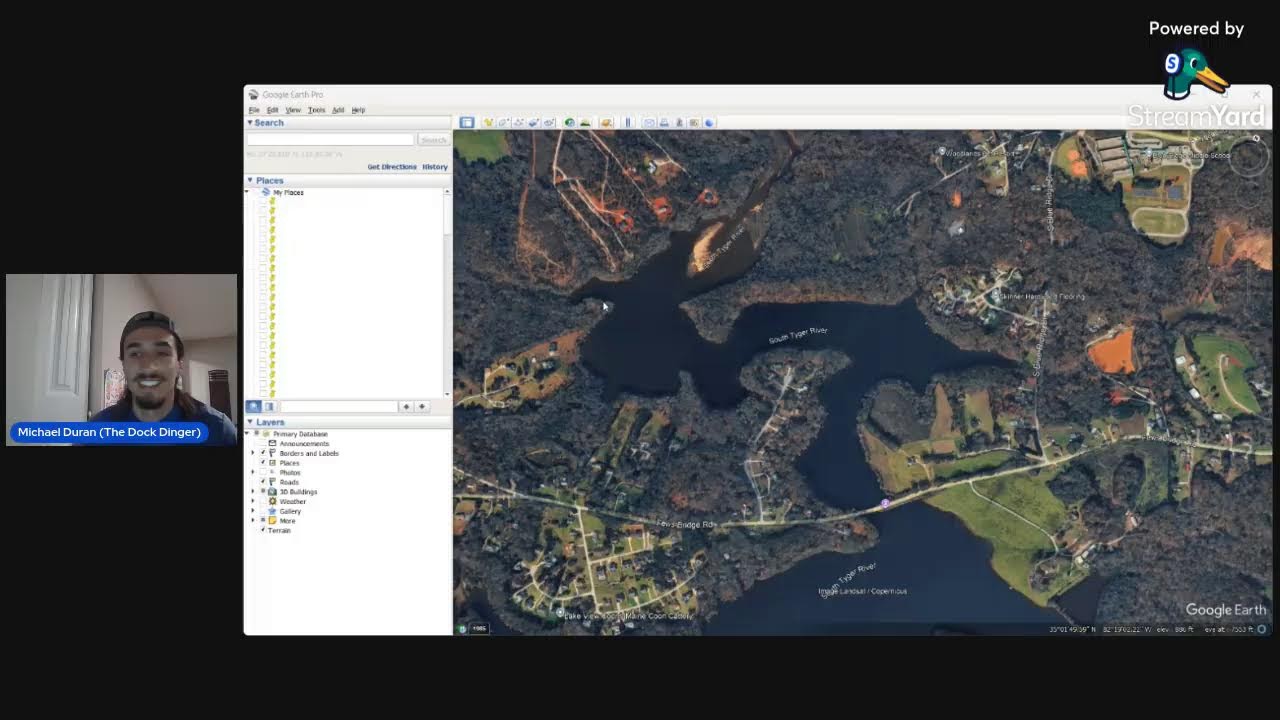Click the Save Image toolbar icon

[679, 122]
